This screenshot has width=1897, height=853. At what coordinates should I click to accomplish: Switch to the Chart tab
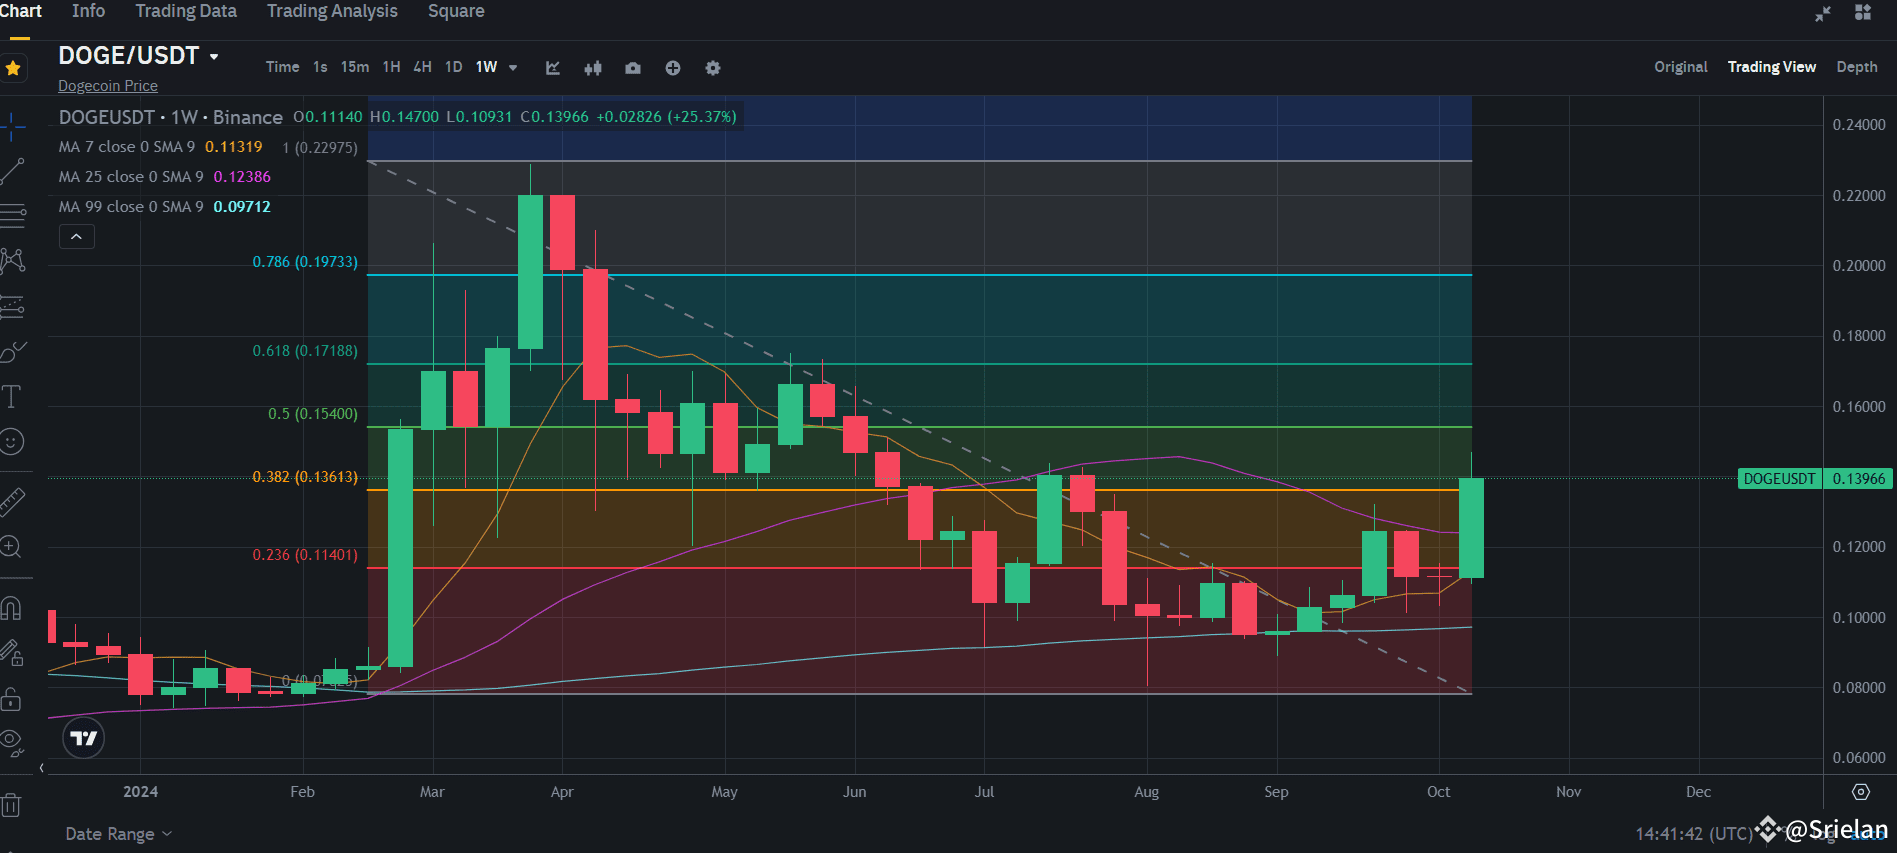pos(20,11)
